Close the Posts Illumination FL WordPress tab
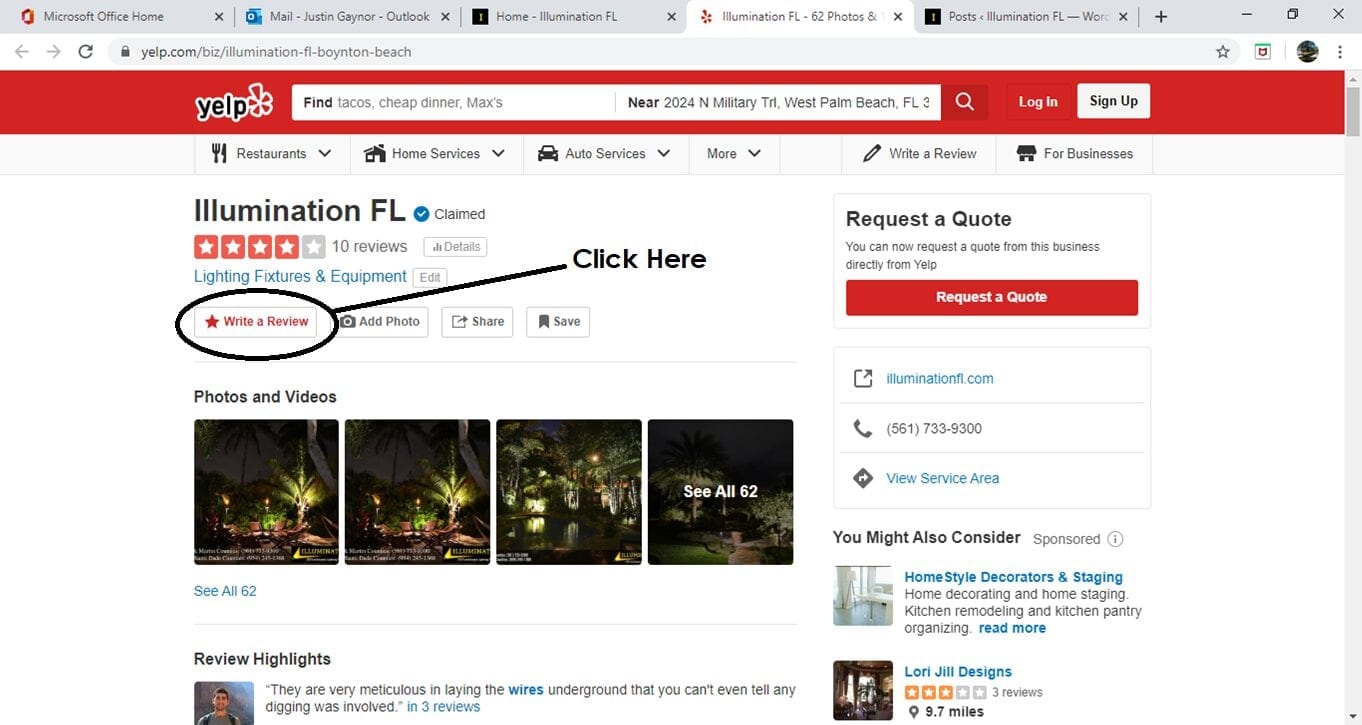The height and width of the screenshot is (725, 1362). [x=1125, y=17]
